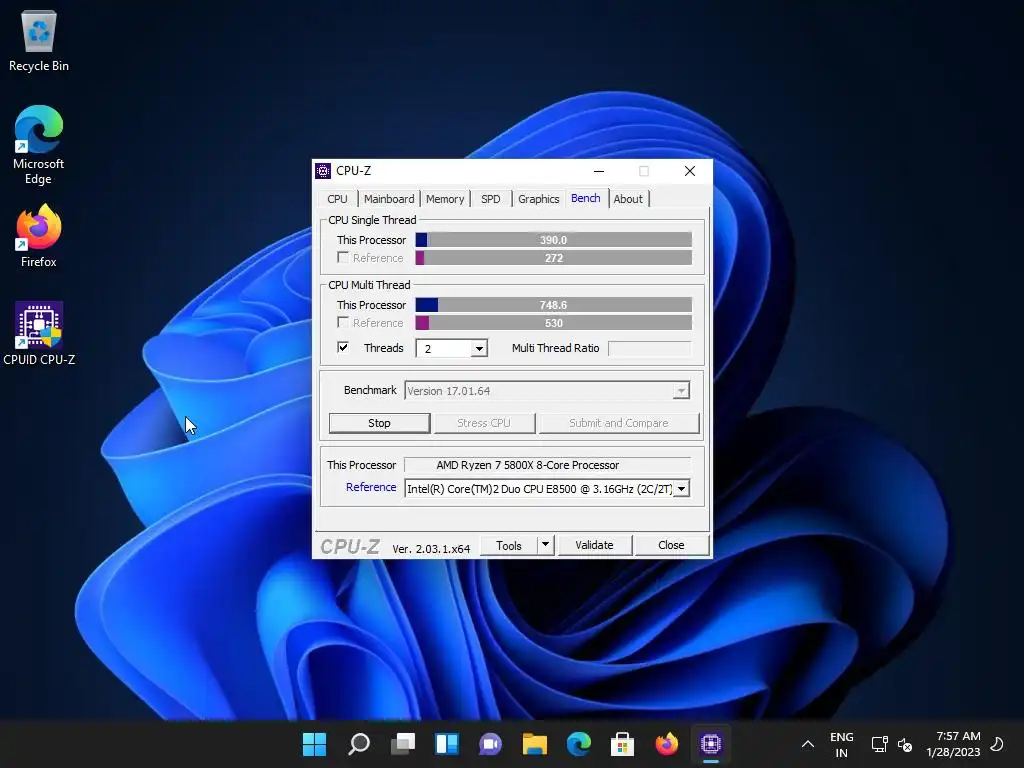The height and width of the screenshot is (768, 1024).
Task: Click the CPU-Z title bar app icon
Action: [x=323, y=171]
